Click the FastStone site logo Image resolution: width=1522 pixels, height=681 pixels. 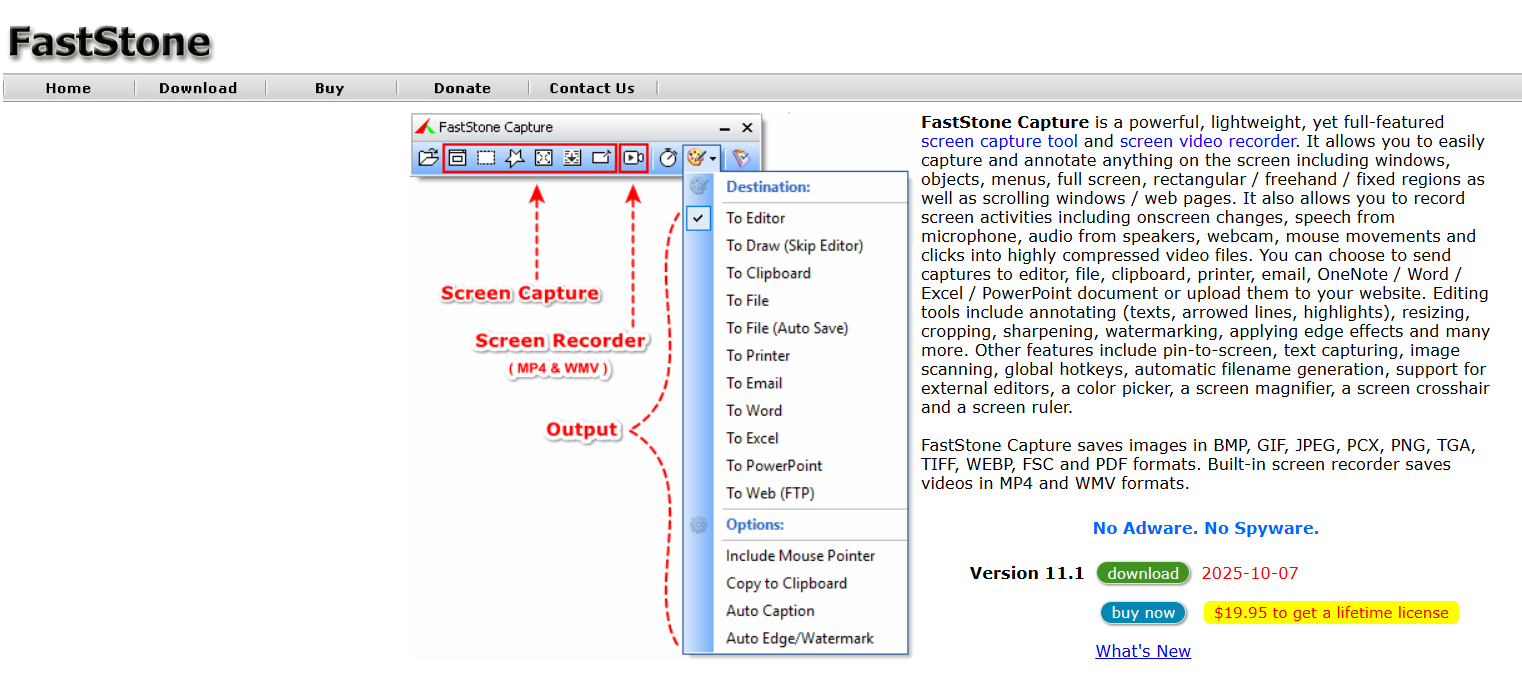pos(109,42)
